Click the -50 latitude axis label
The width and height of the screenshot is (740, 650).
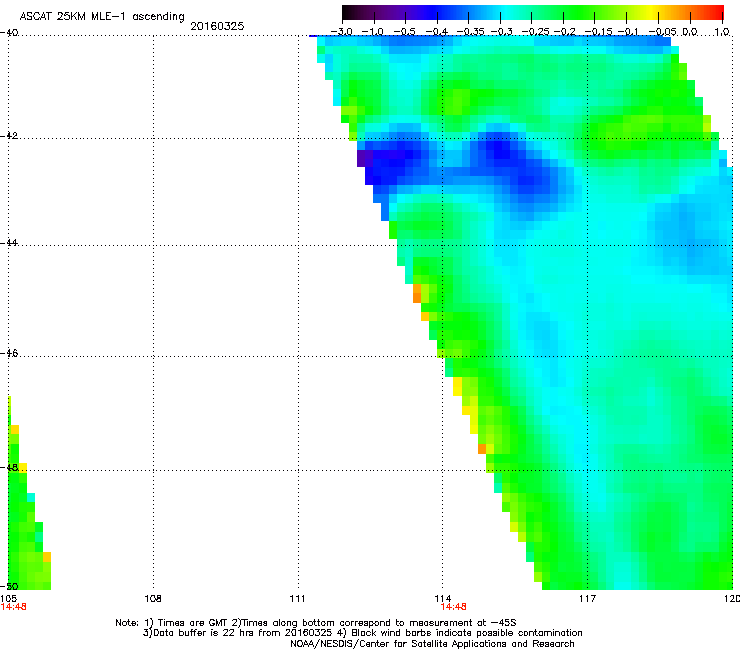click(x=9, y=586)
